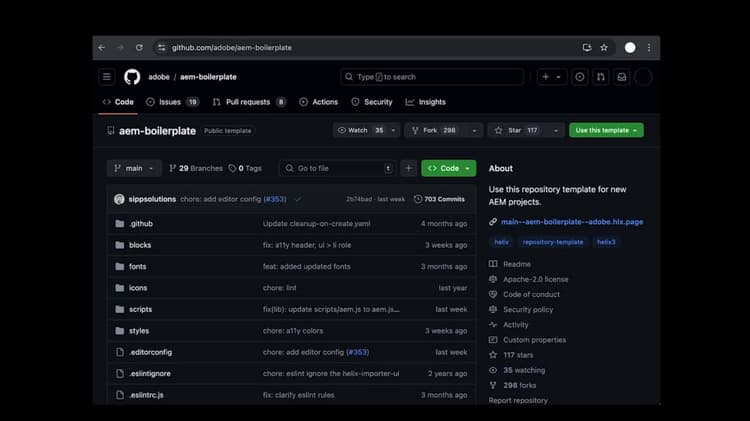Image resolution: width=750 pixels, height=421 pixels.
Task: Open the GitHub hamburger navigation menu
Action: pyautogui.click(x=107, y=77)
